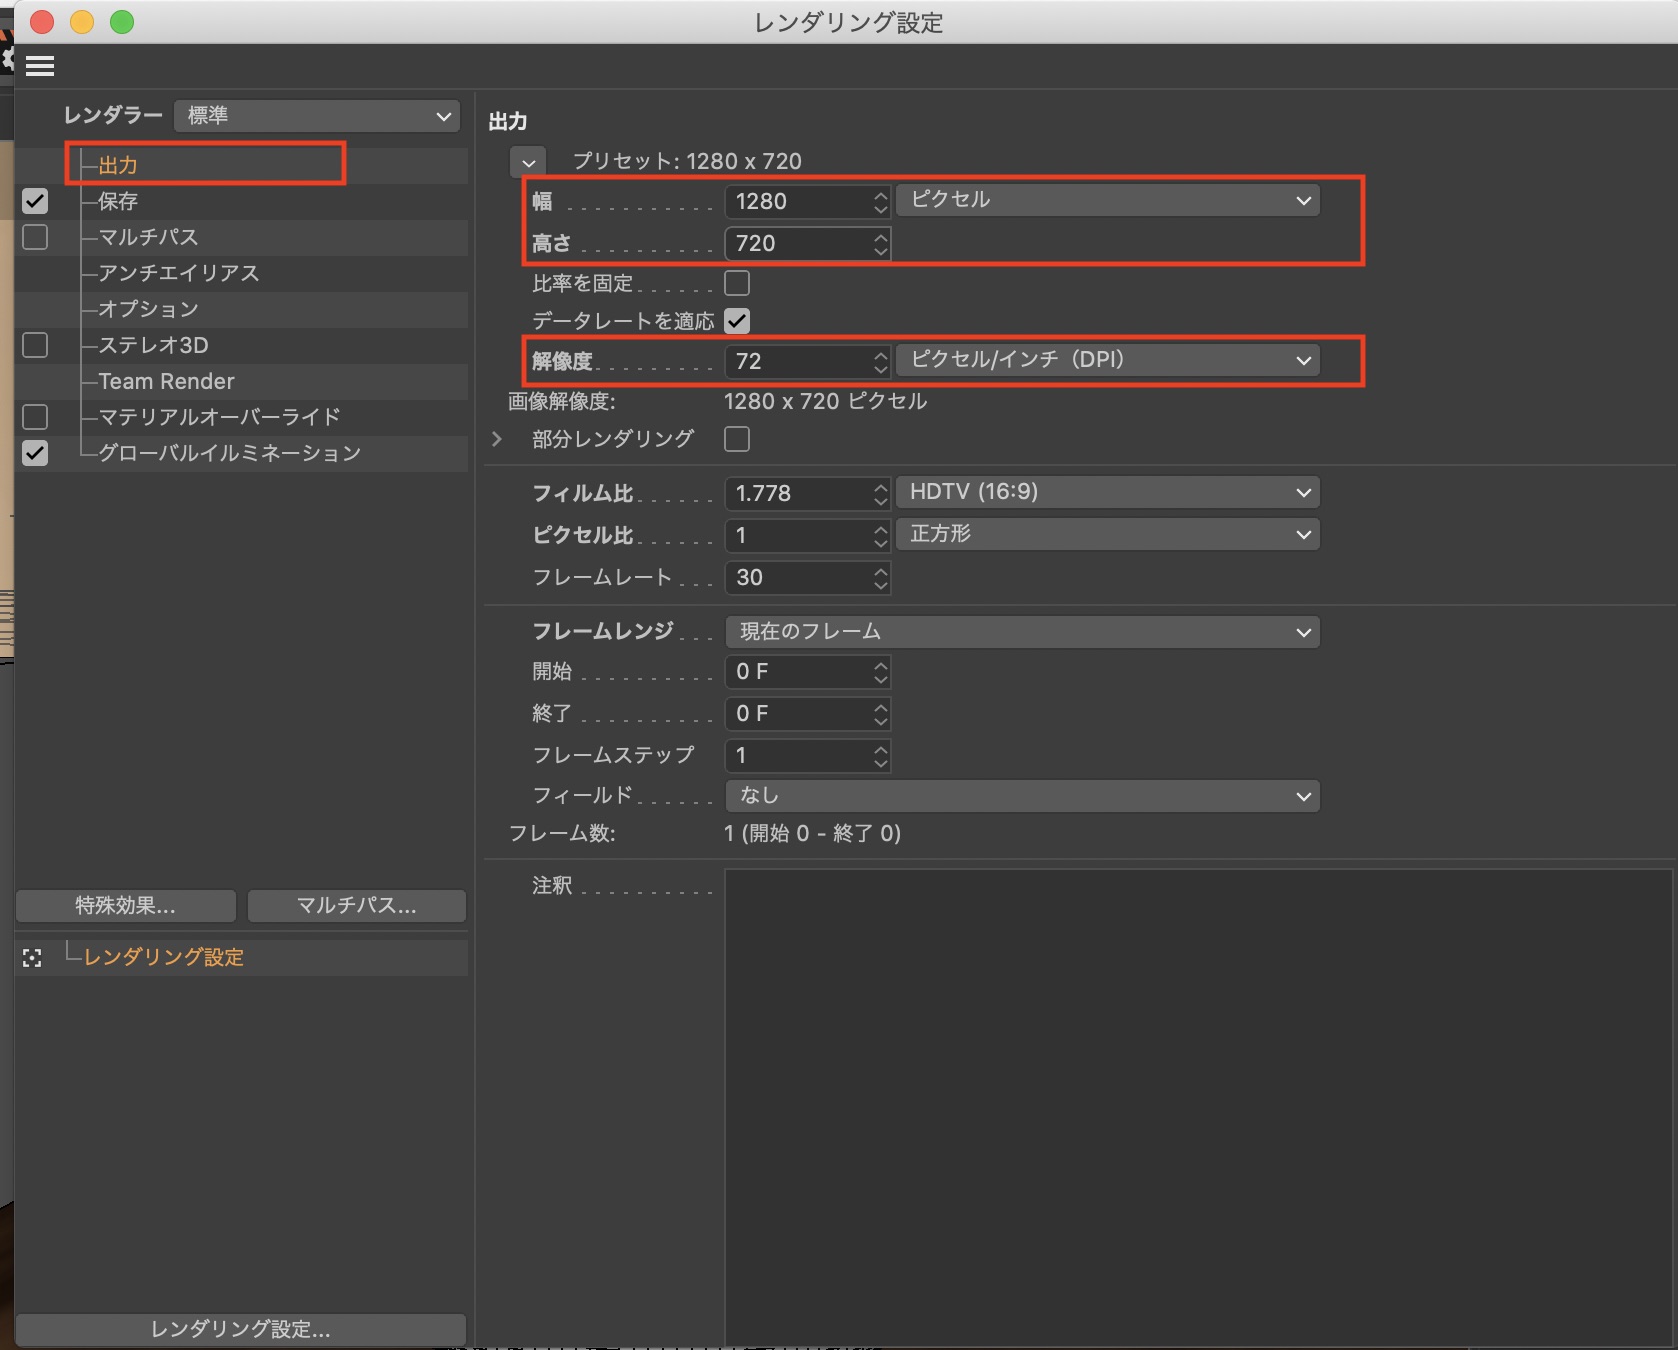1678x1350 pixels.
Task: Click the フレームレート stepper arrows
Action: [880, 578]
